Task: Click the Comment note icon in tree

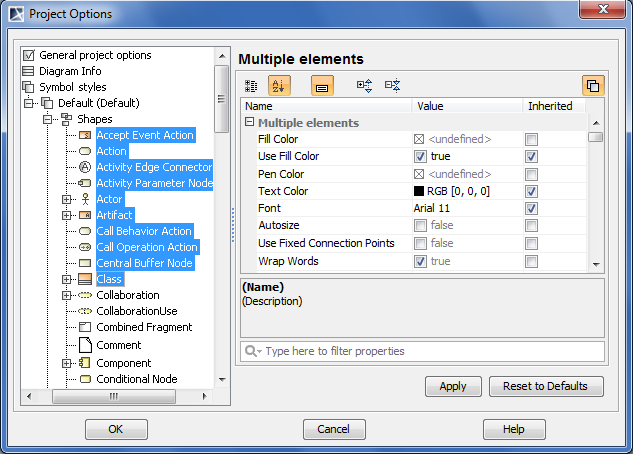Action: [85, 345]
